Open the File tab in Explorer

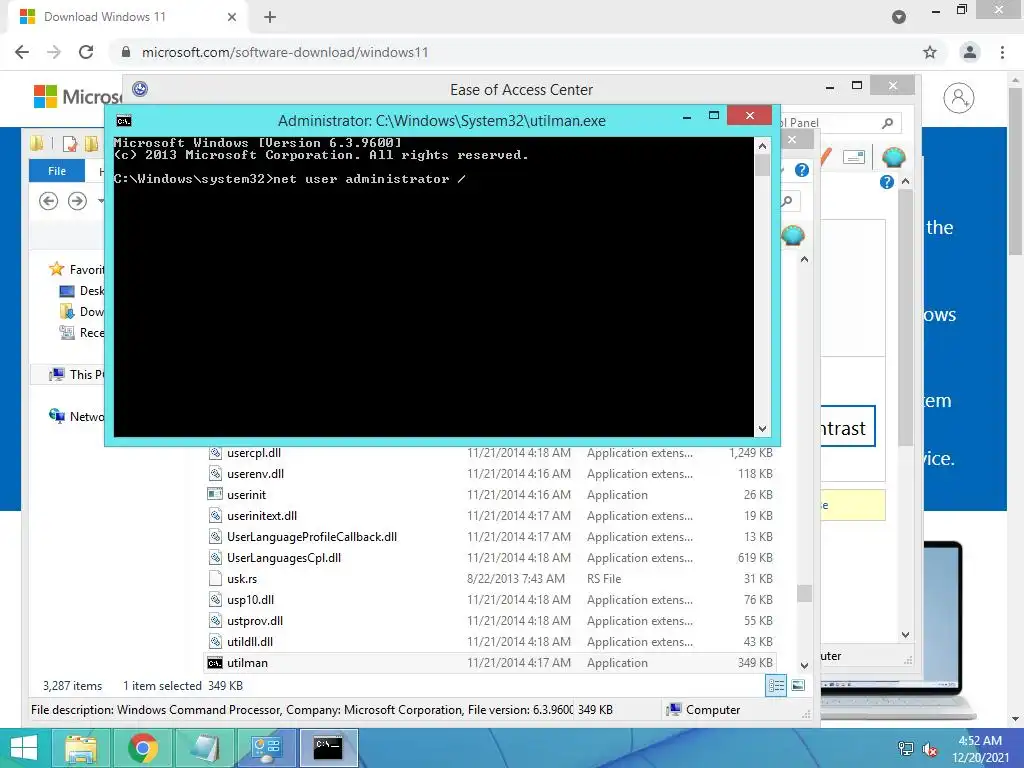pyautogui.click(x=57, y=171)
